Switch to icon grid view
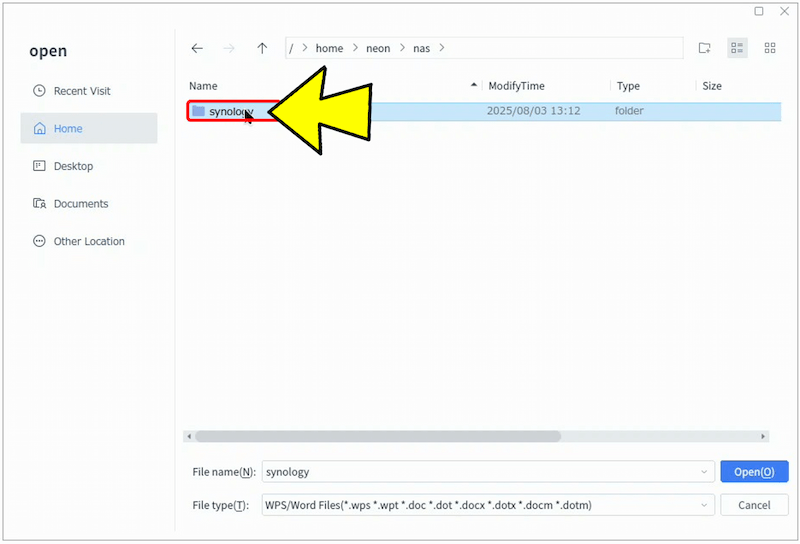The width and height of the screenshot is (800, 544). click(770, 48)
